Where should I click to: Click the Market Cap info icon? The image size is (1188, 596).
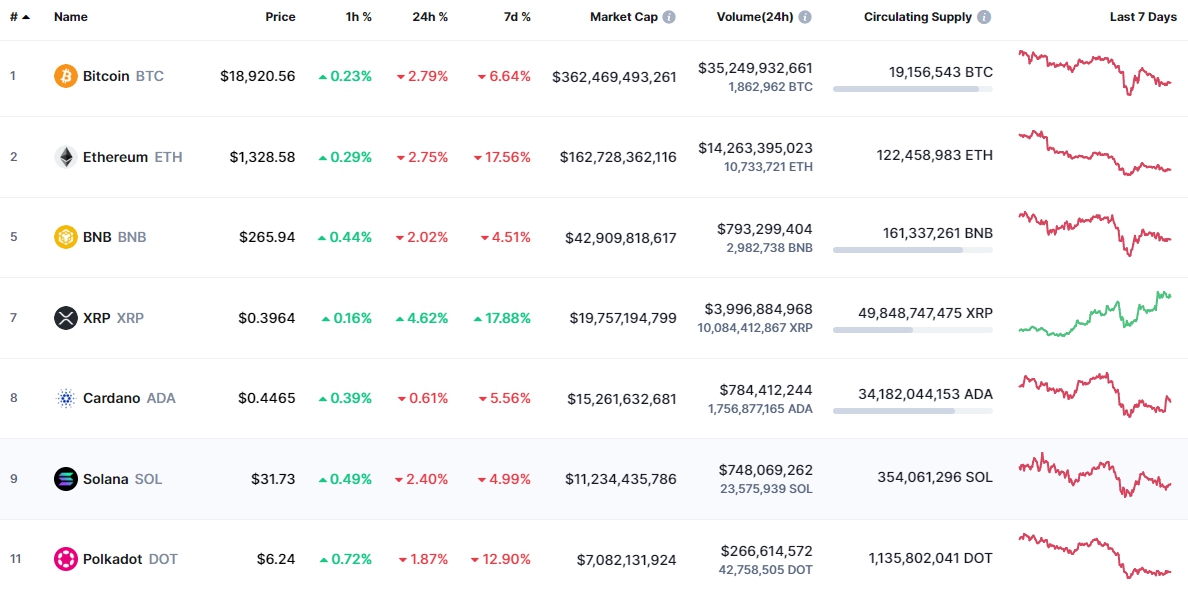(669, 17)
